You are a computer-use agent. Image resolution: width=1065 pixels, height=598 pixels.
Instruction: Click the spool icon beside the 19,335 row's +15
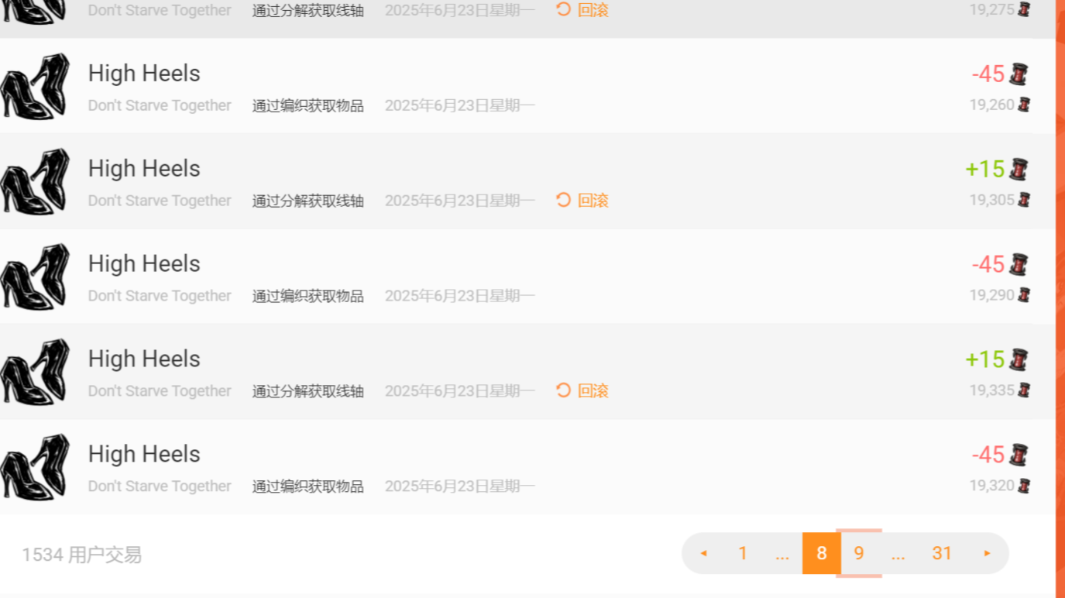(1018, 359)
